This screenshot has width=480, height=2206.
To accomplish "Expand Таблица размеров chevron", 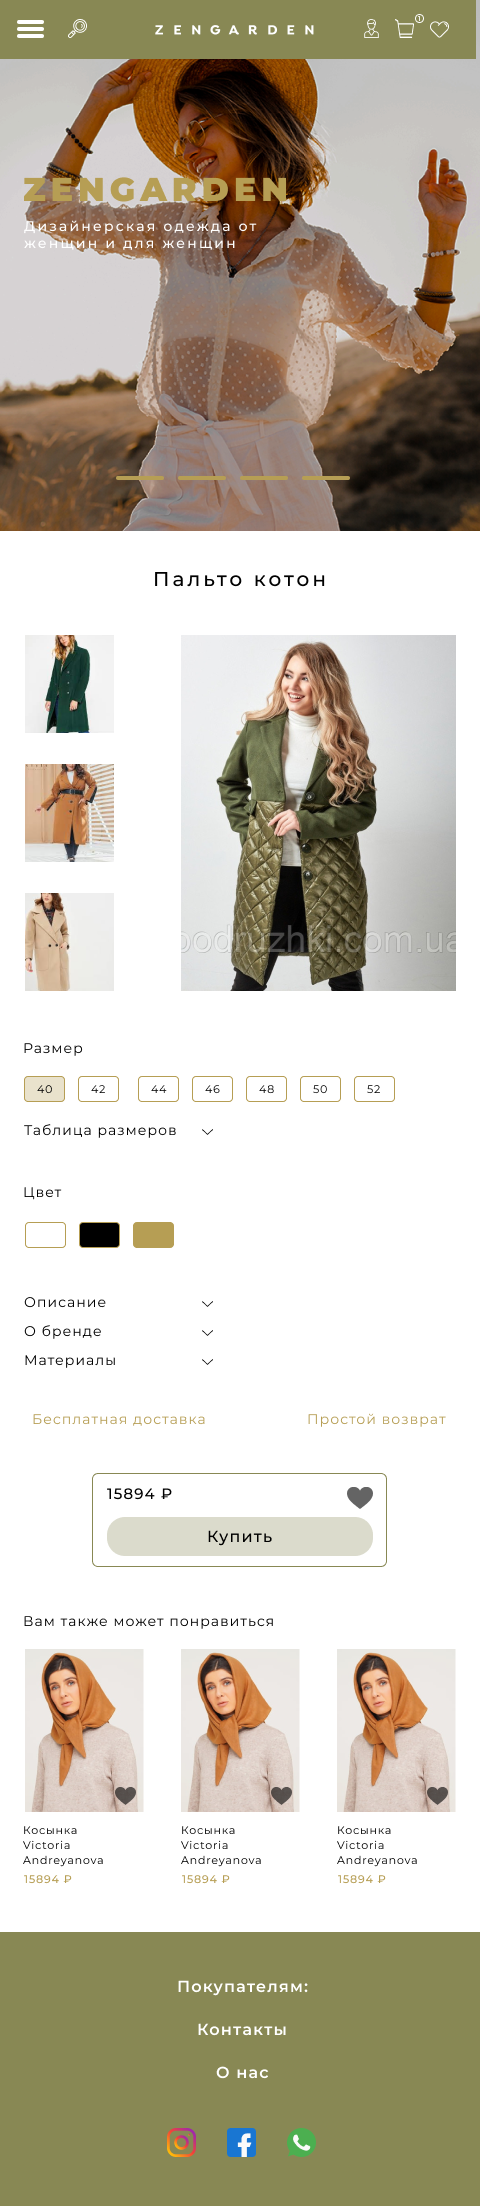I will 208,1131.
